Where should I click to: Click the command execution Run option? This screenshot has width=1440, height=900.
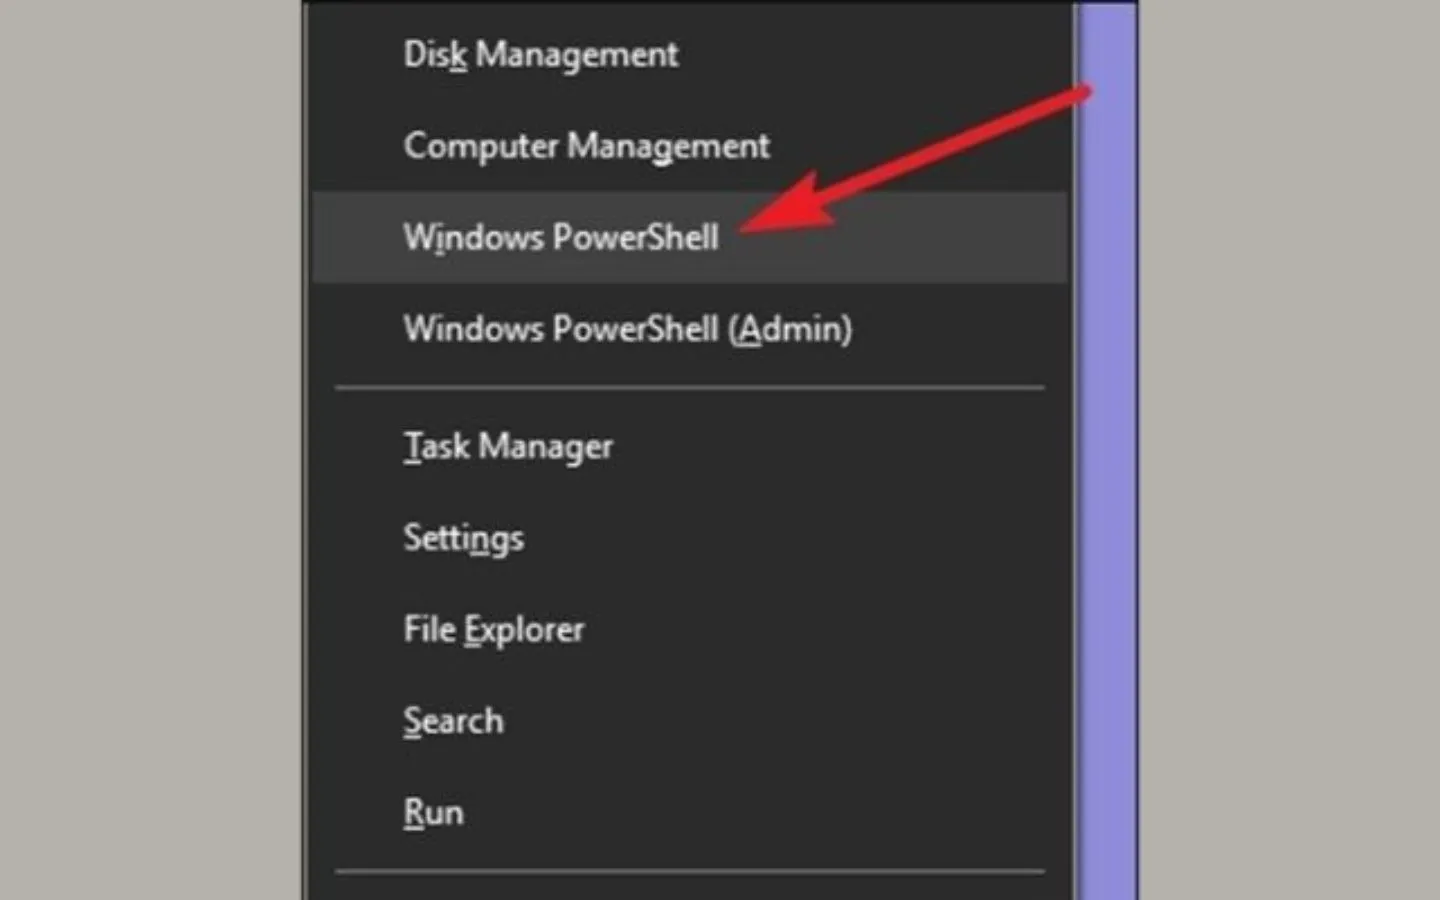click(433, 811)
